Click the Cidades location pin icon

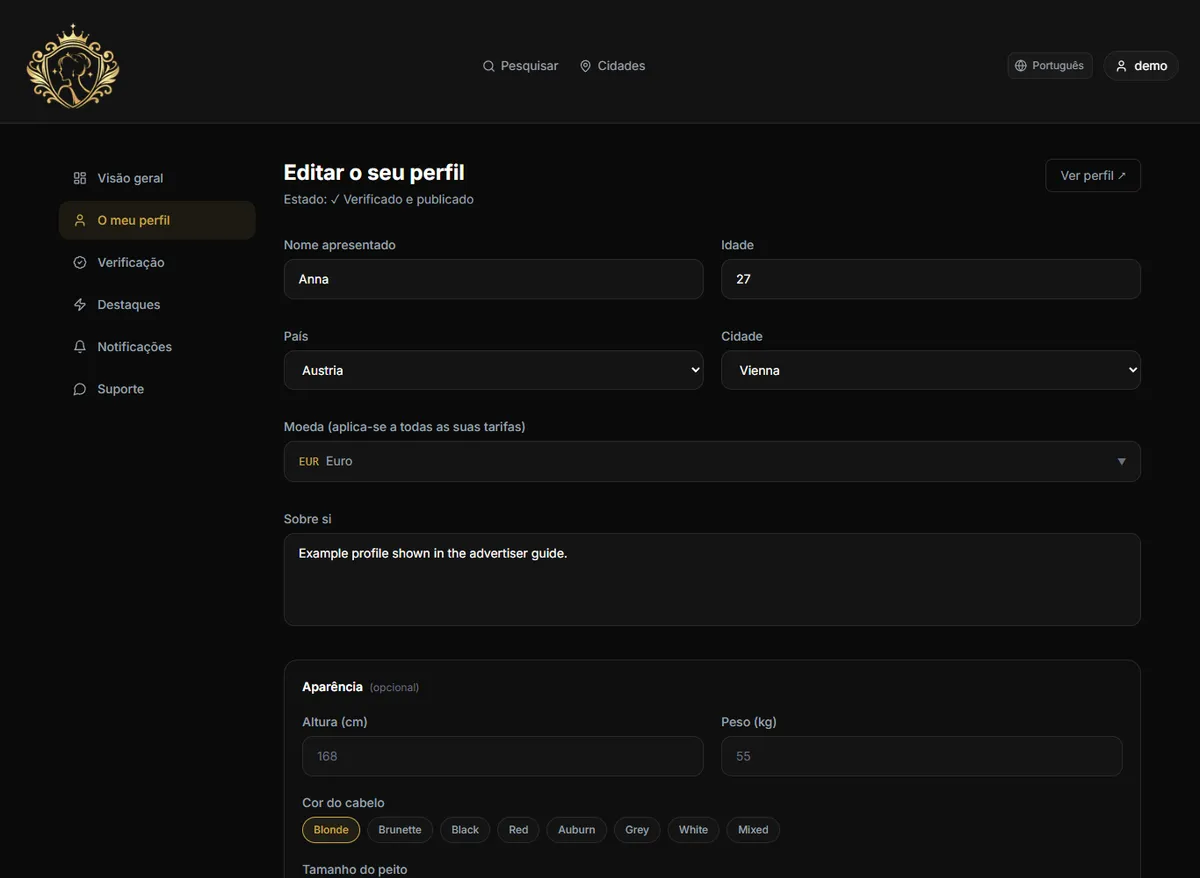click(586, 66)
